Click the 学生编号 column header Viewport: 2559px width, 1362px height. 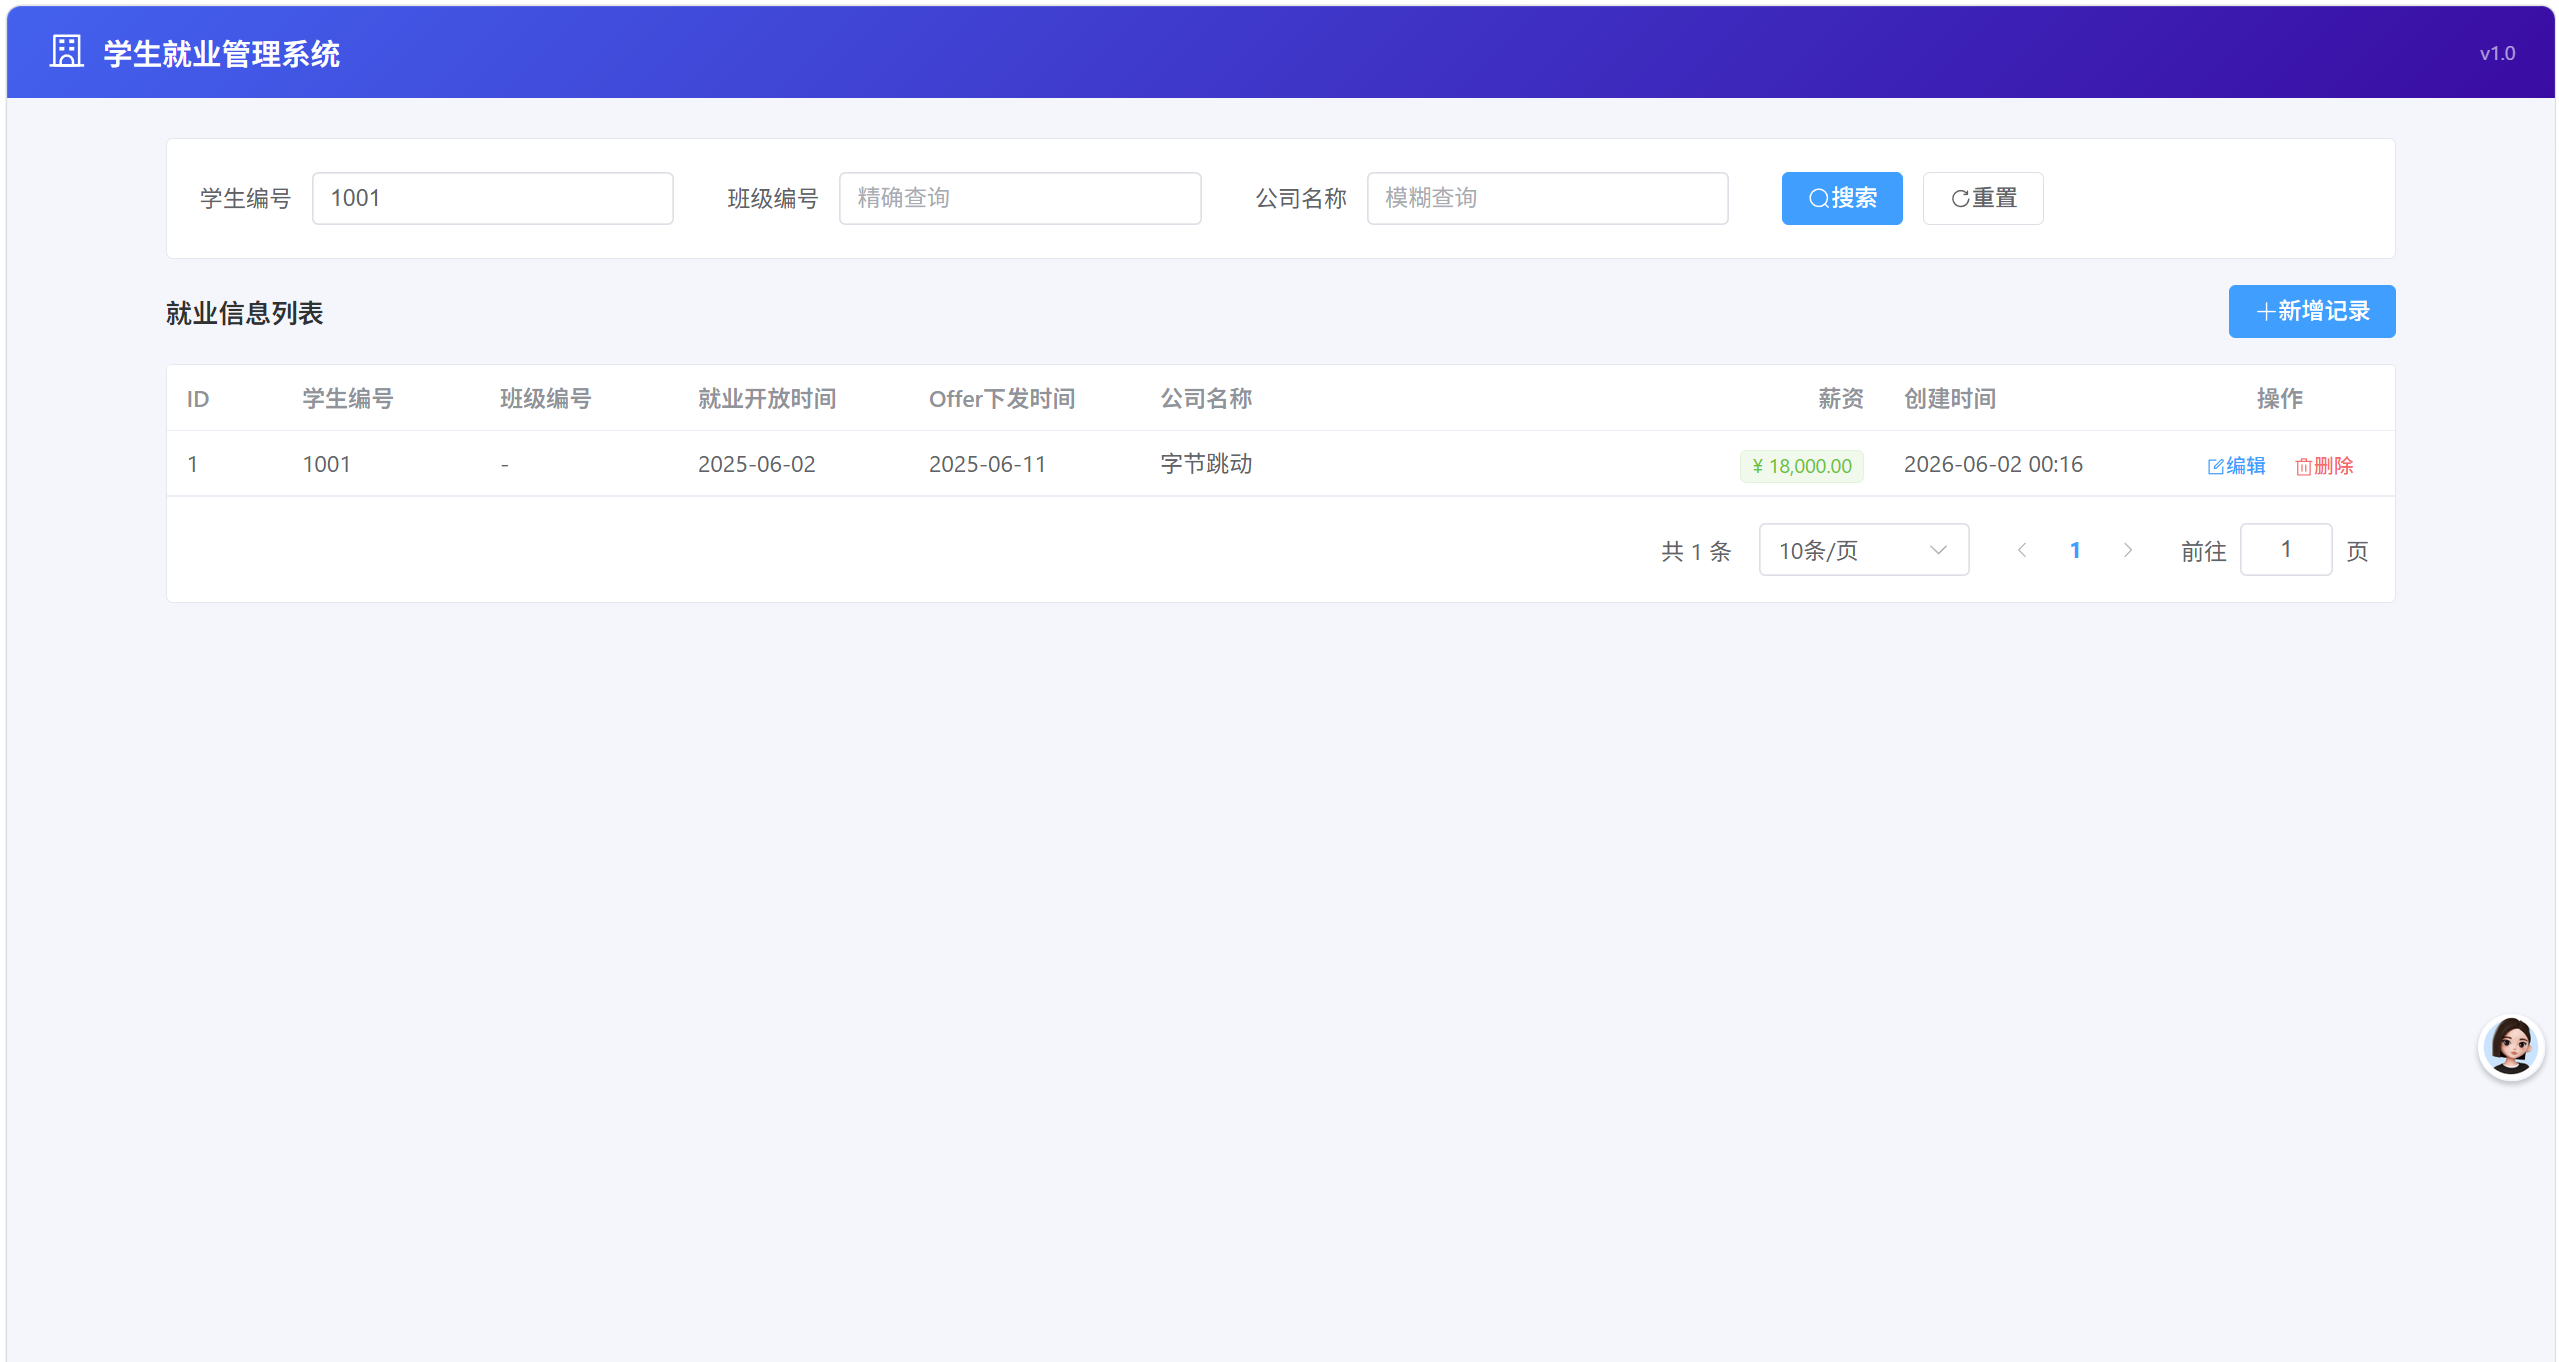coord(348,399)
